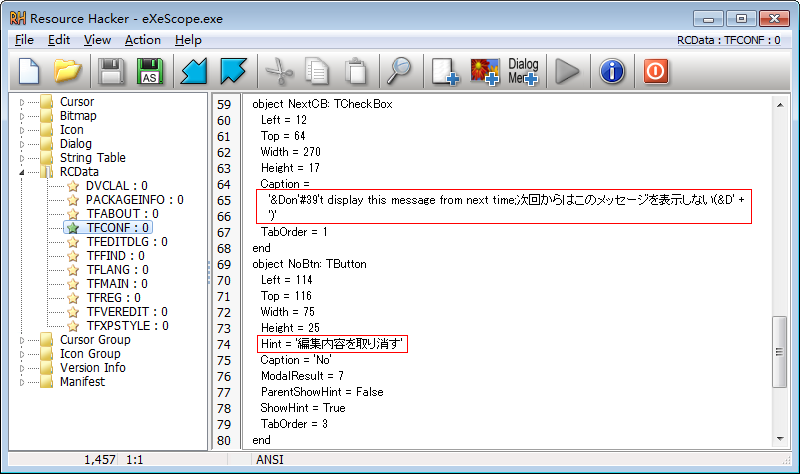Click the red power Exit icon

point(656,71)
